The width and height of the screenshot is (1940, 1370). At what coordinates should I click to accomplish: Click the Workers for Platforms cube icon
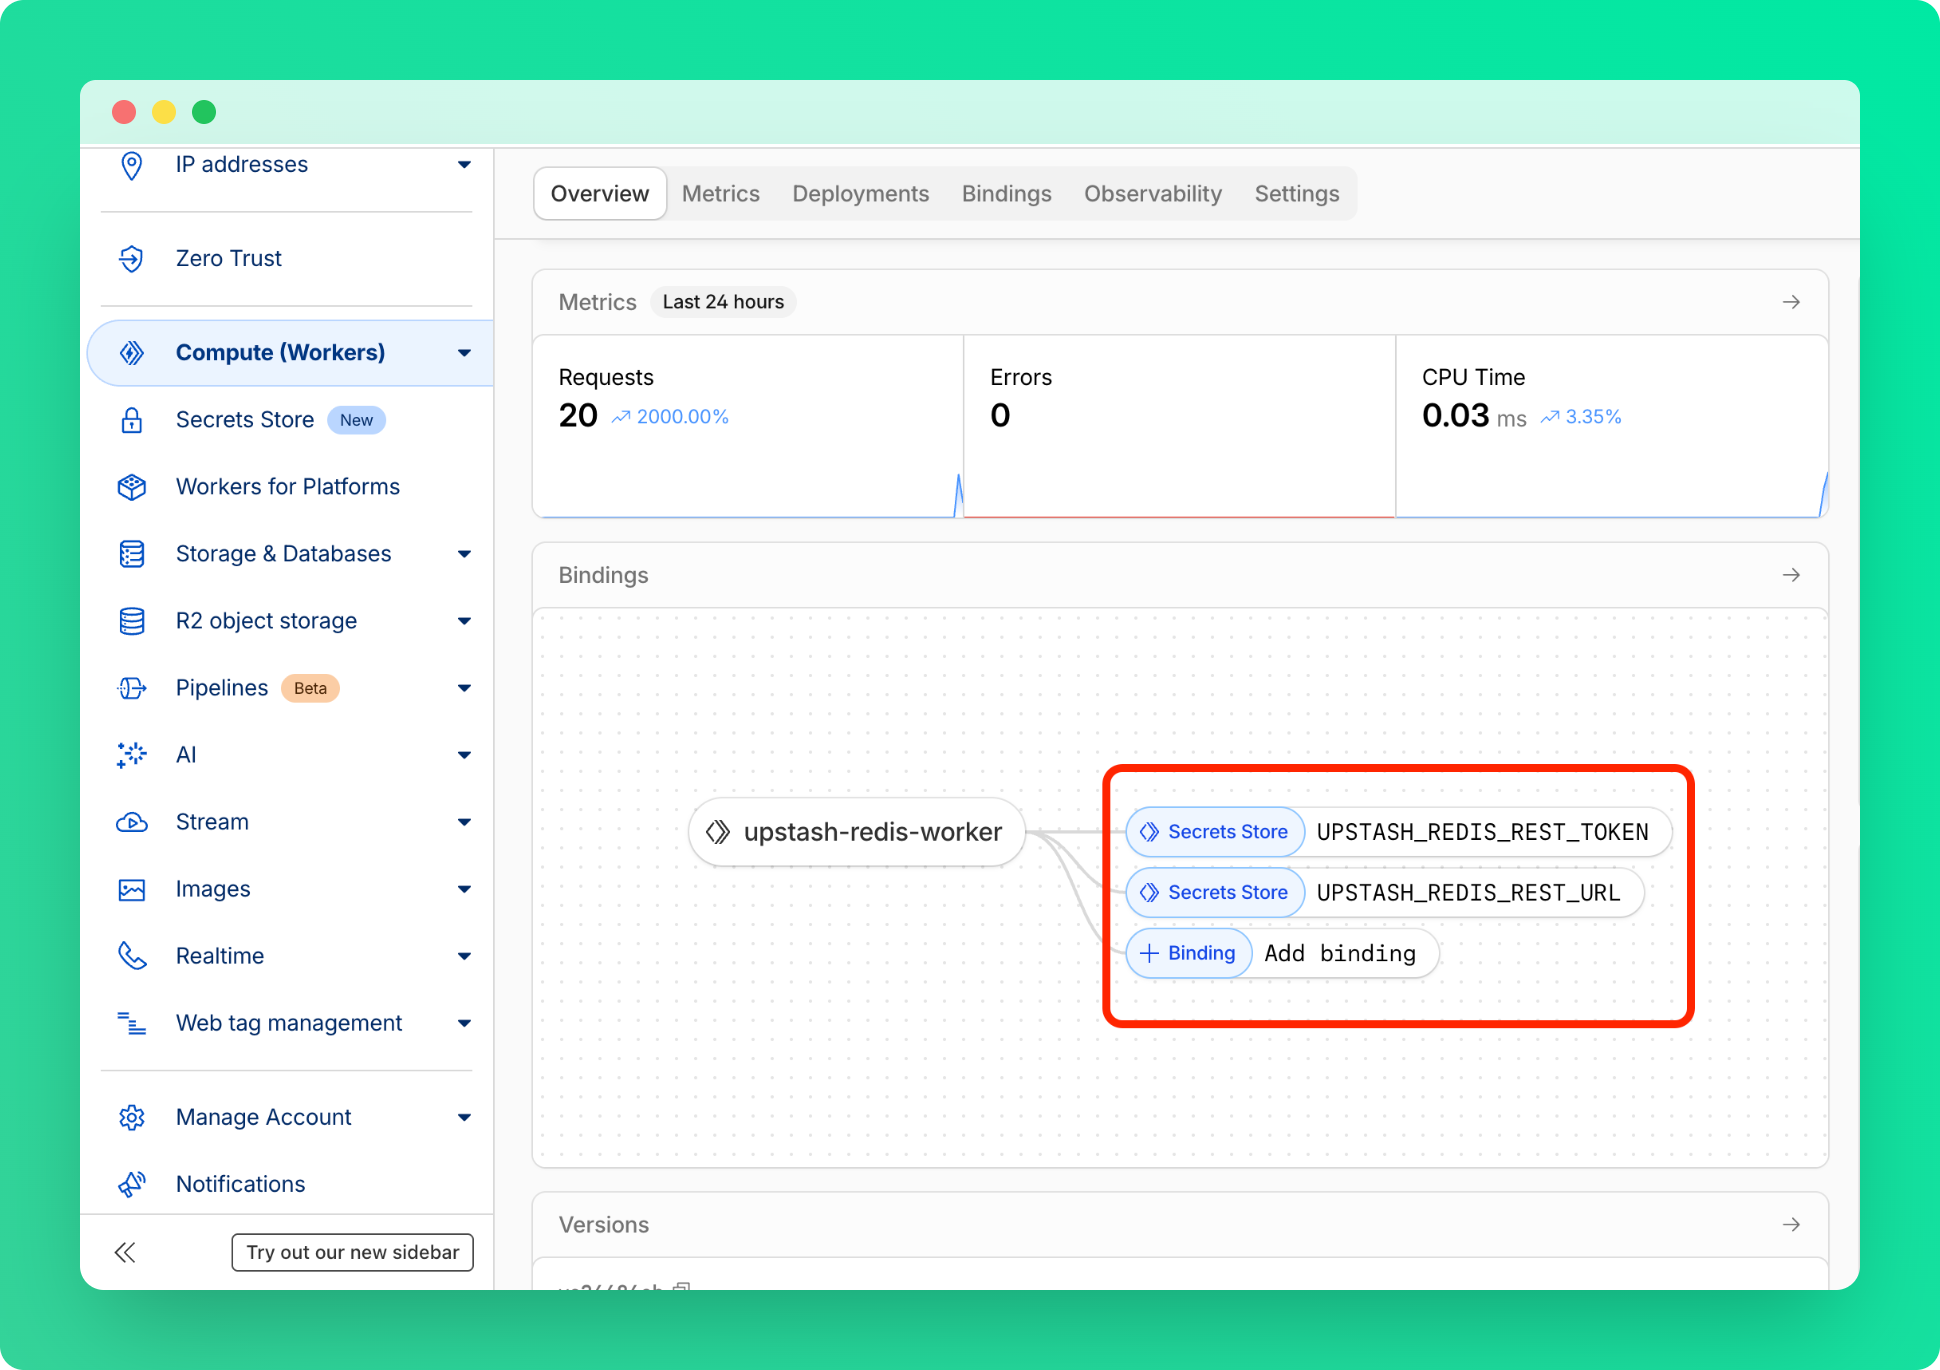pos(131,487)
